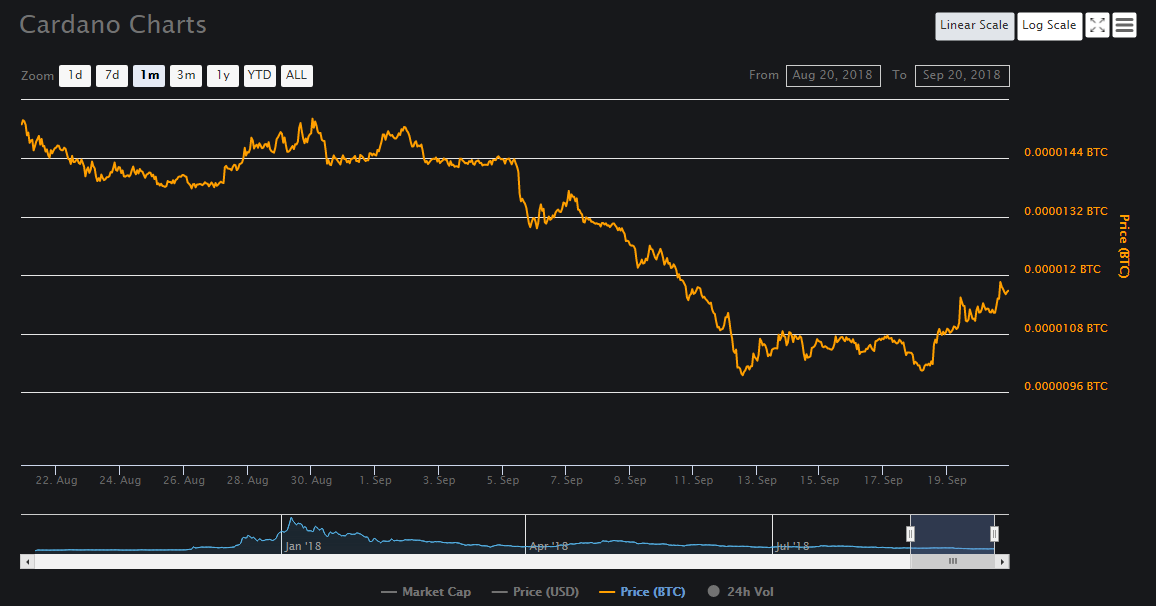Click the Cardano Charts heading
The image size is (1156, 606).
[x=113, y=25]
